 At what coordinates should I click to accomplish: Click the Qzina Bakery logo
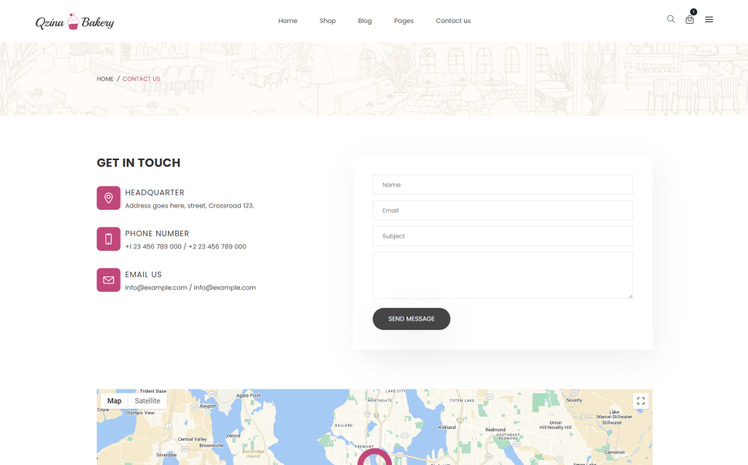point(75,21)
